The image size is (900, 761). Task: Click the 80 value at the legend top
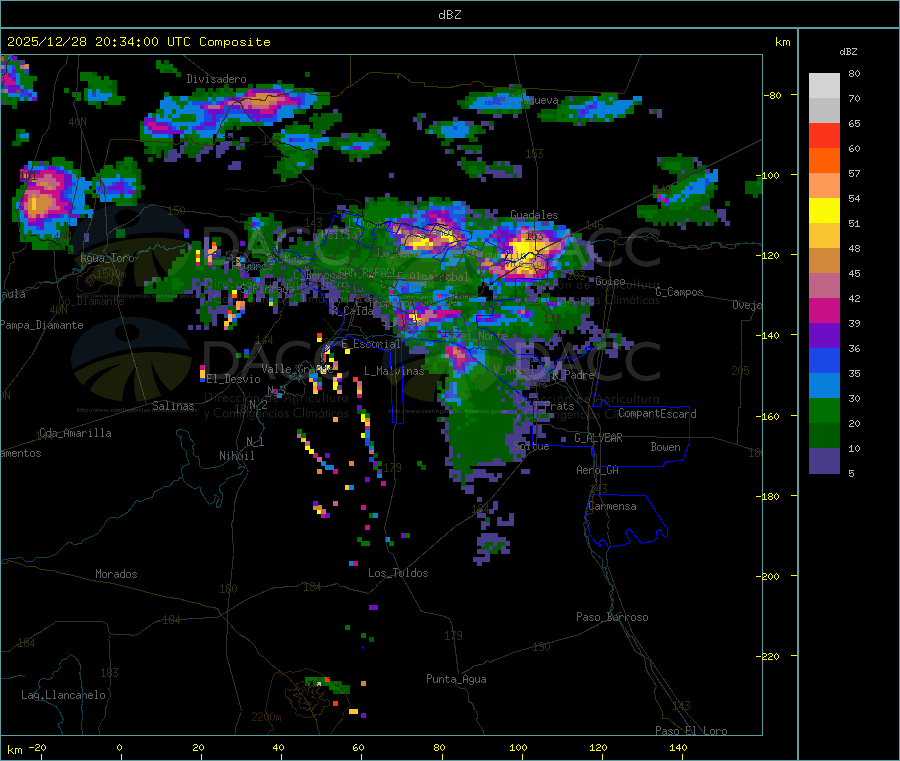point(854,73)
